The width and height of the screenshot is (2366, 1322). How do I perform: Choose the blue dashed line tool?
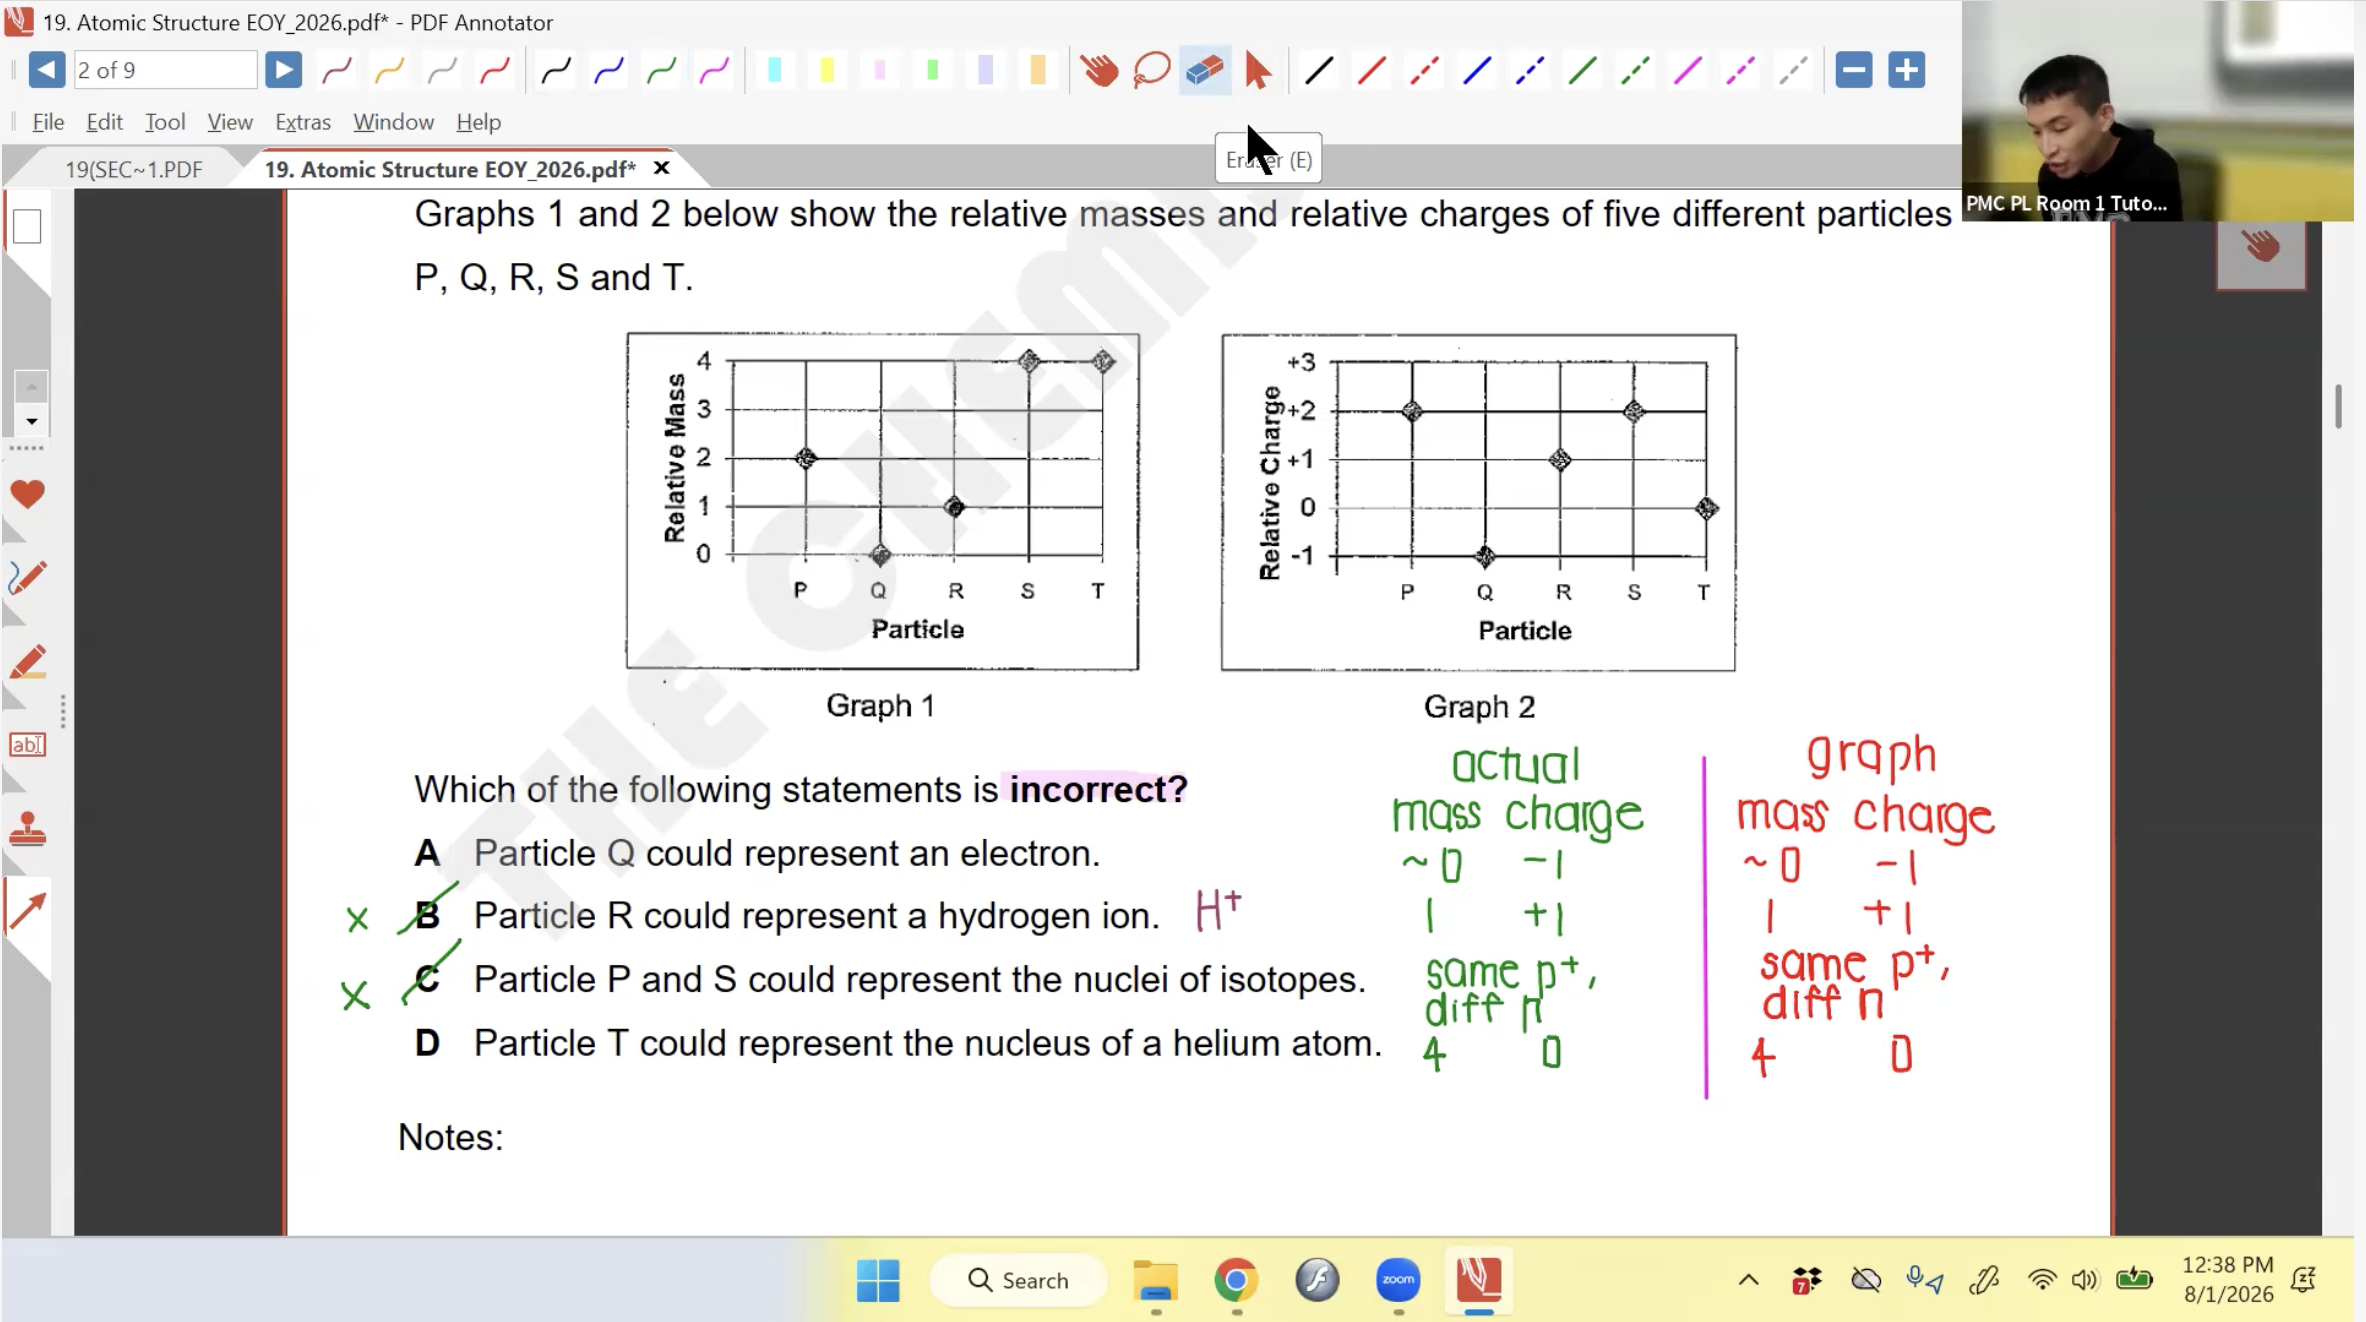click(x=1530, y=70)
